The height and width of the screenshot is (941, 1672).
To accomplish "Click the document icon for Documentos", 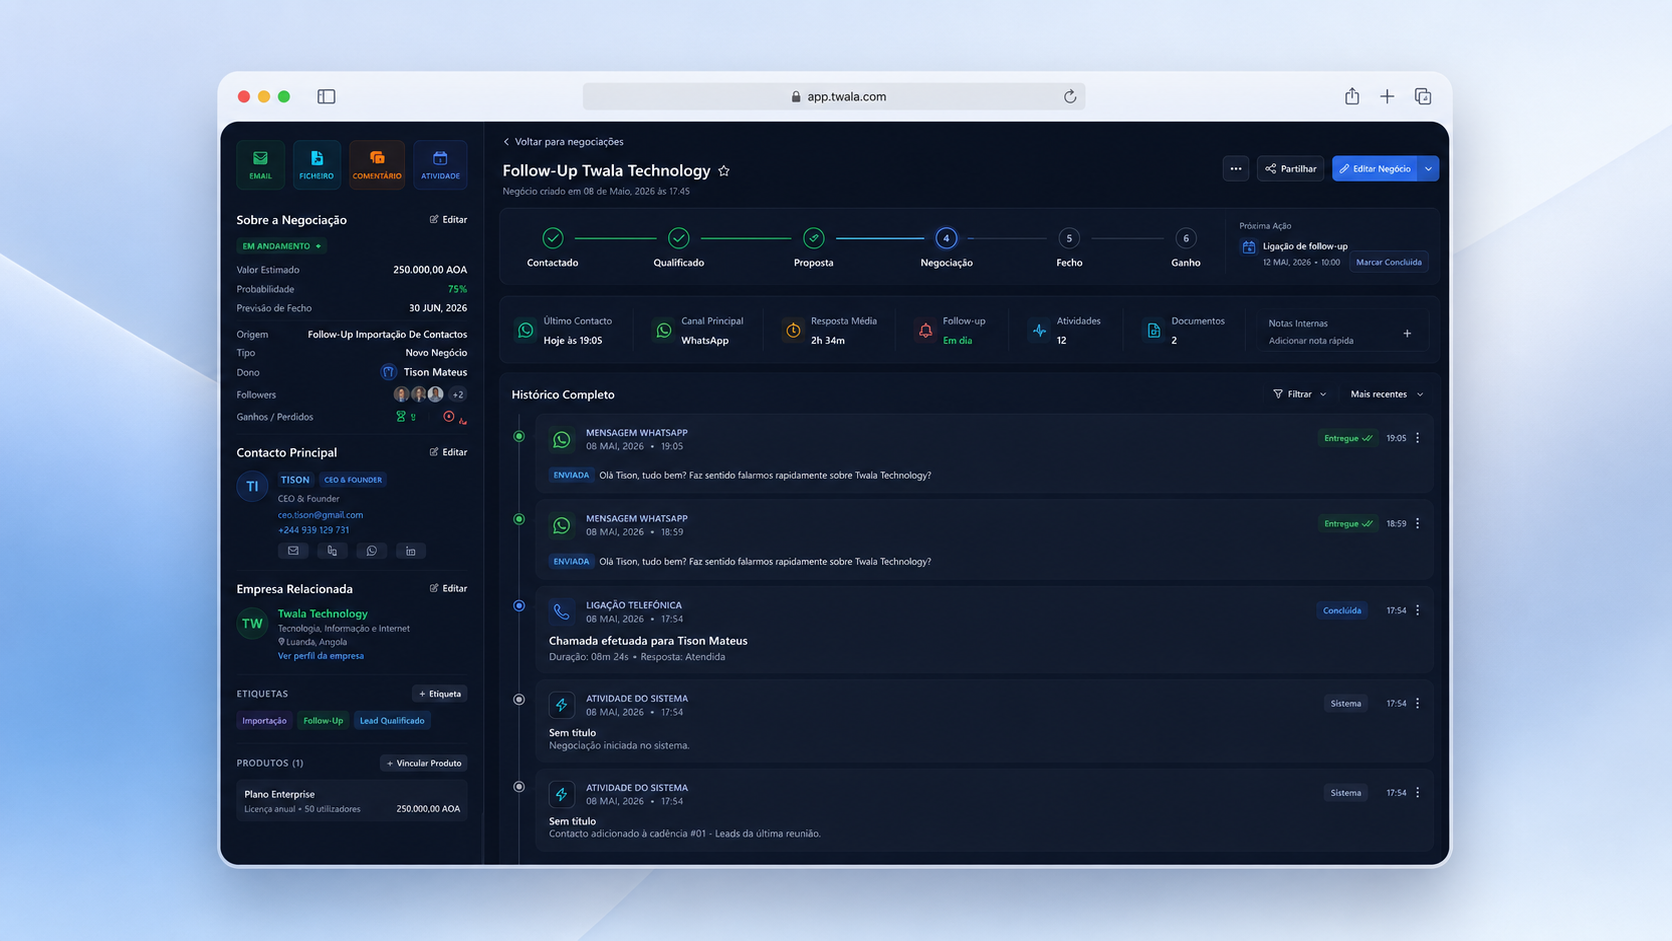I will 1154,330.
